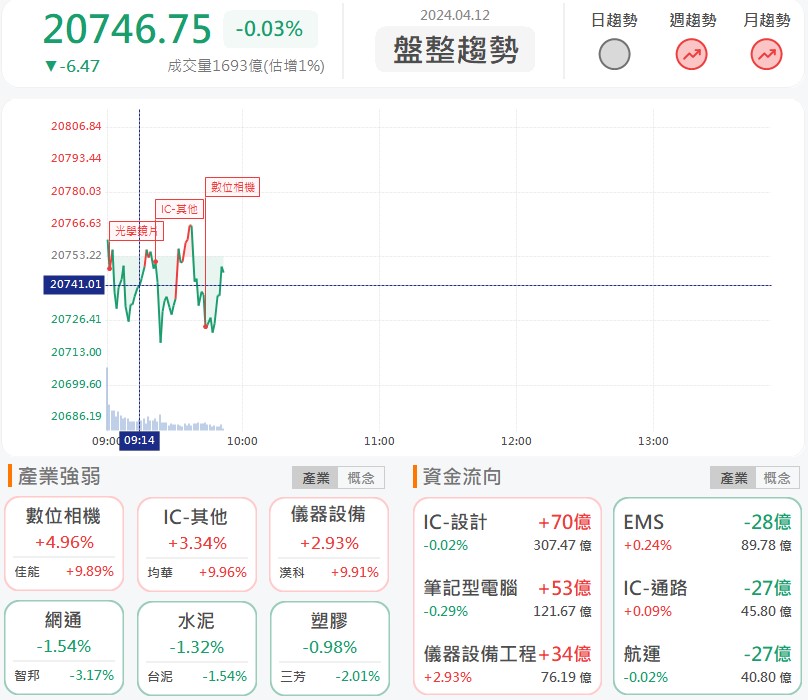Open the 數位相機 +4.96% industry card
Viewport: 808px width, 700px height.
[x=64, y=544]
